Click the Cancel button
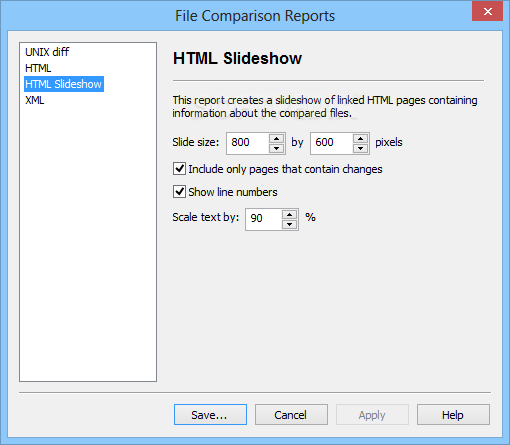The image size is (510, 445). pos(291,415)
